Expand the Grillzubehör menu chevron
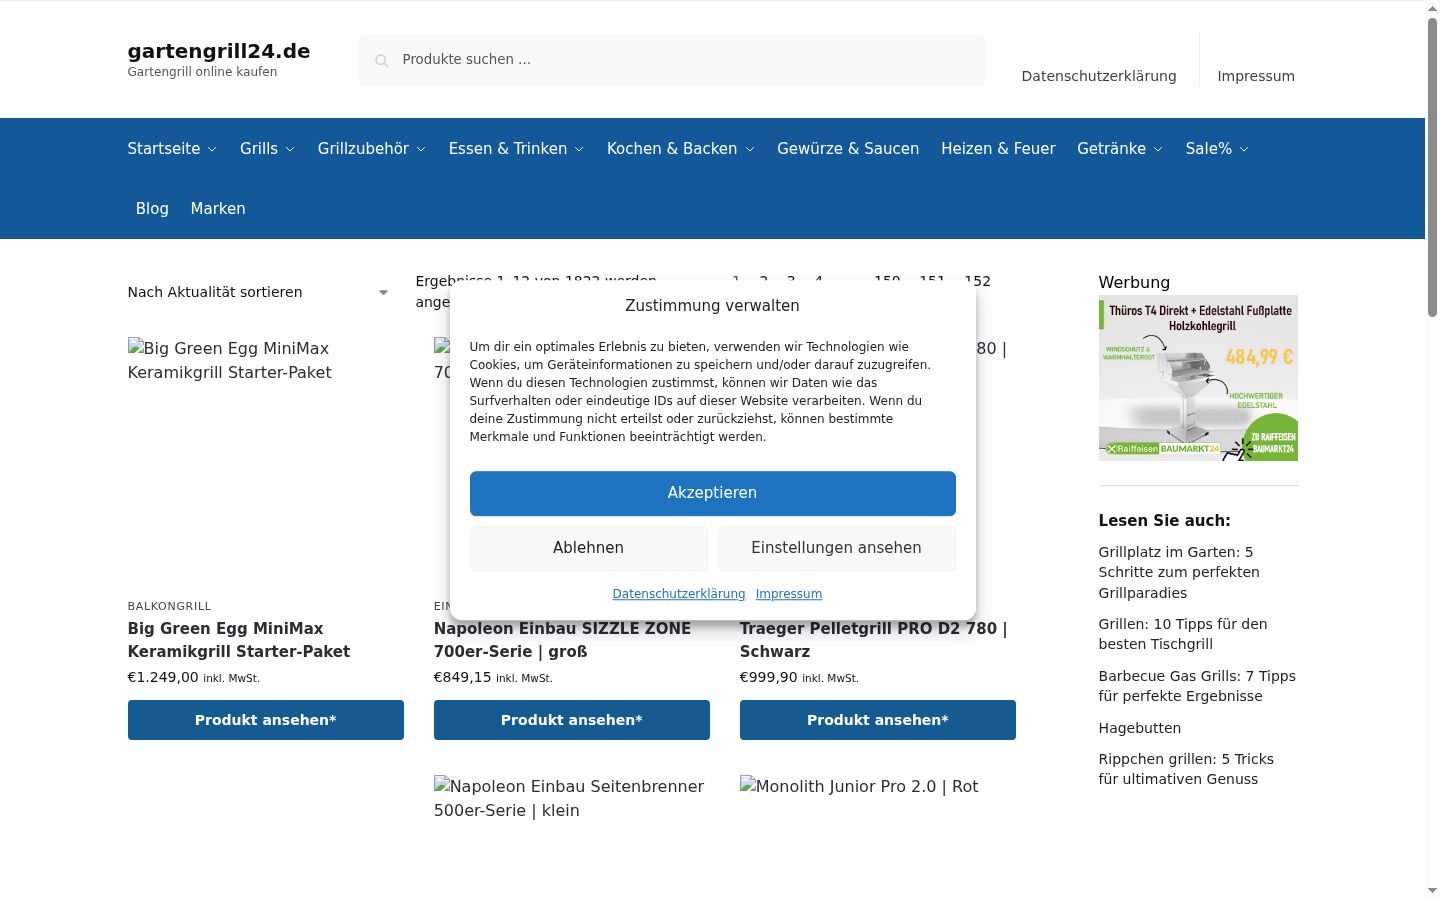 click(421, 149)
